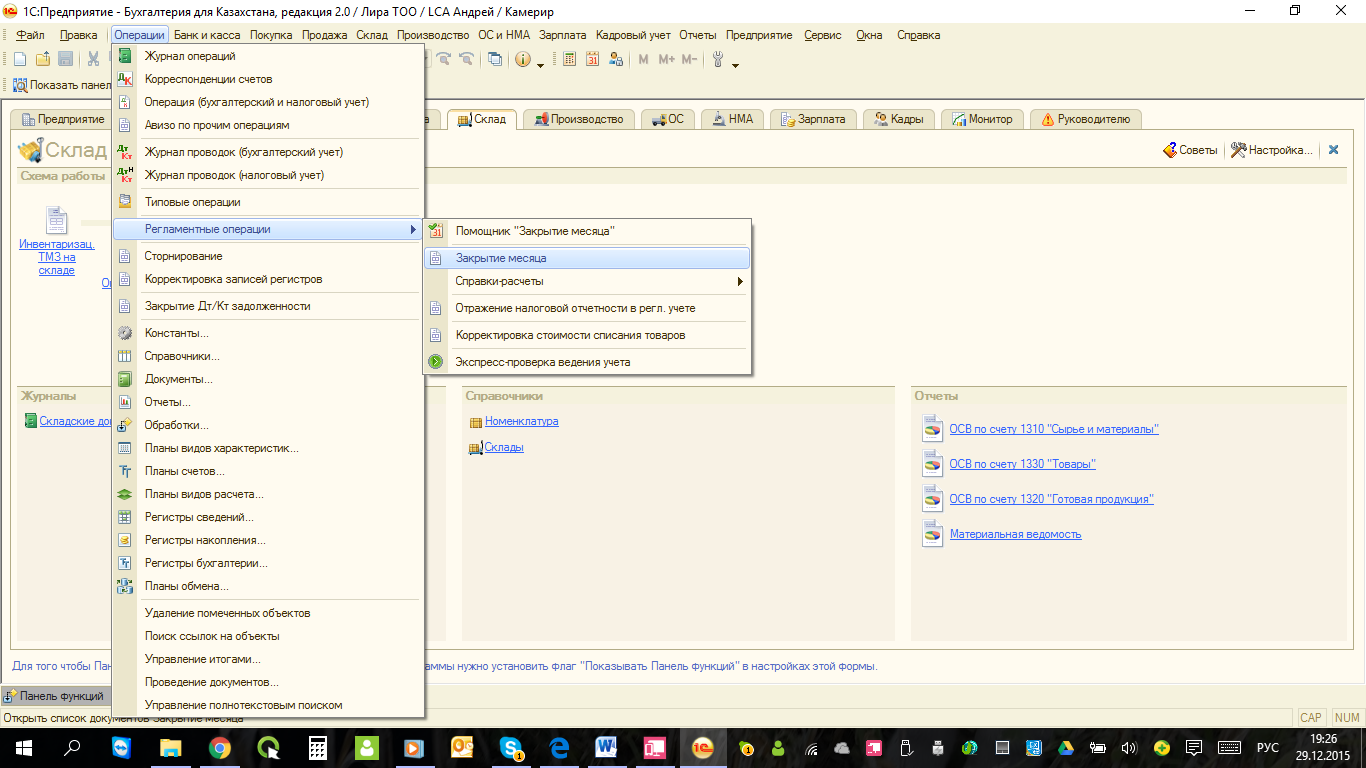Viewport: 1366px width, 768px height.
Task: Click the info help toolbar icon
Action: (x=523, y=59)
